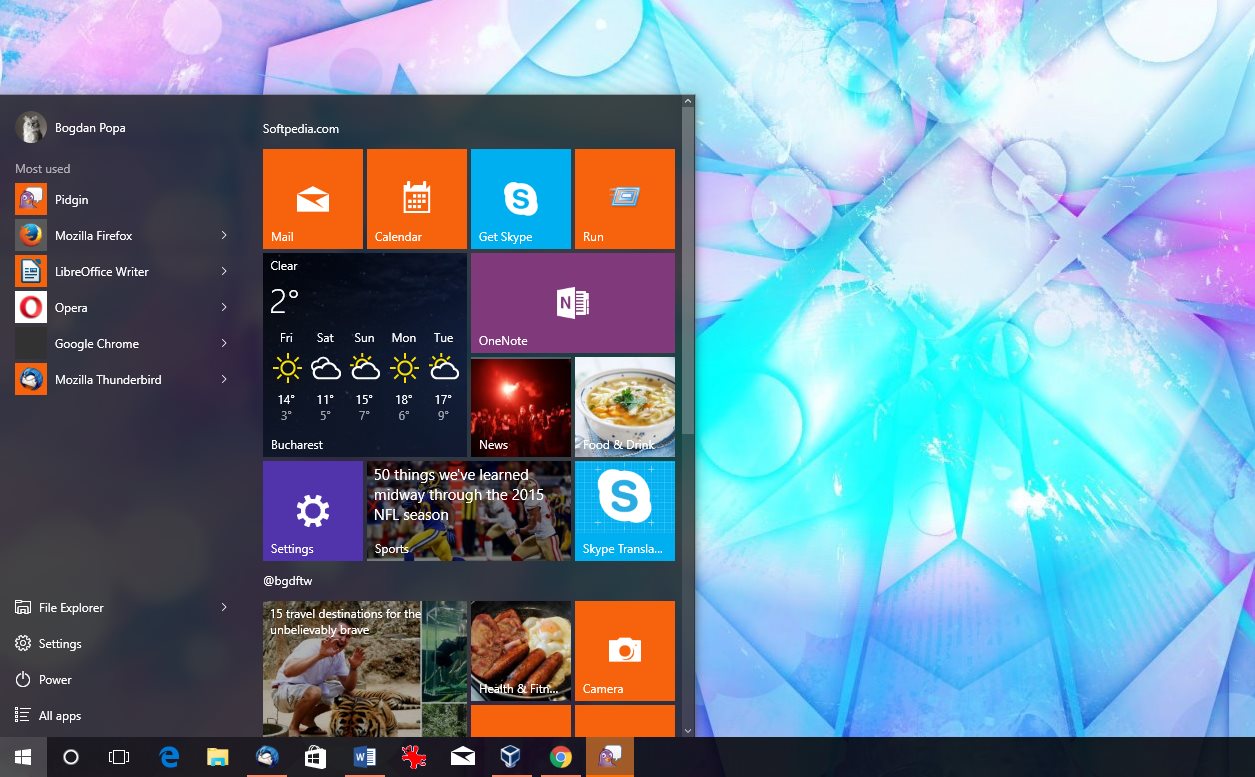Open the Camera tile
The width and height of the screenshot is (1255, 777).
click(624, 650)
